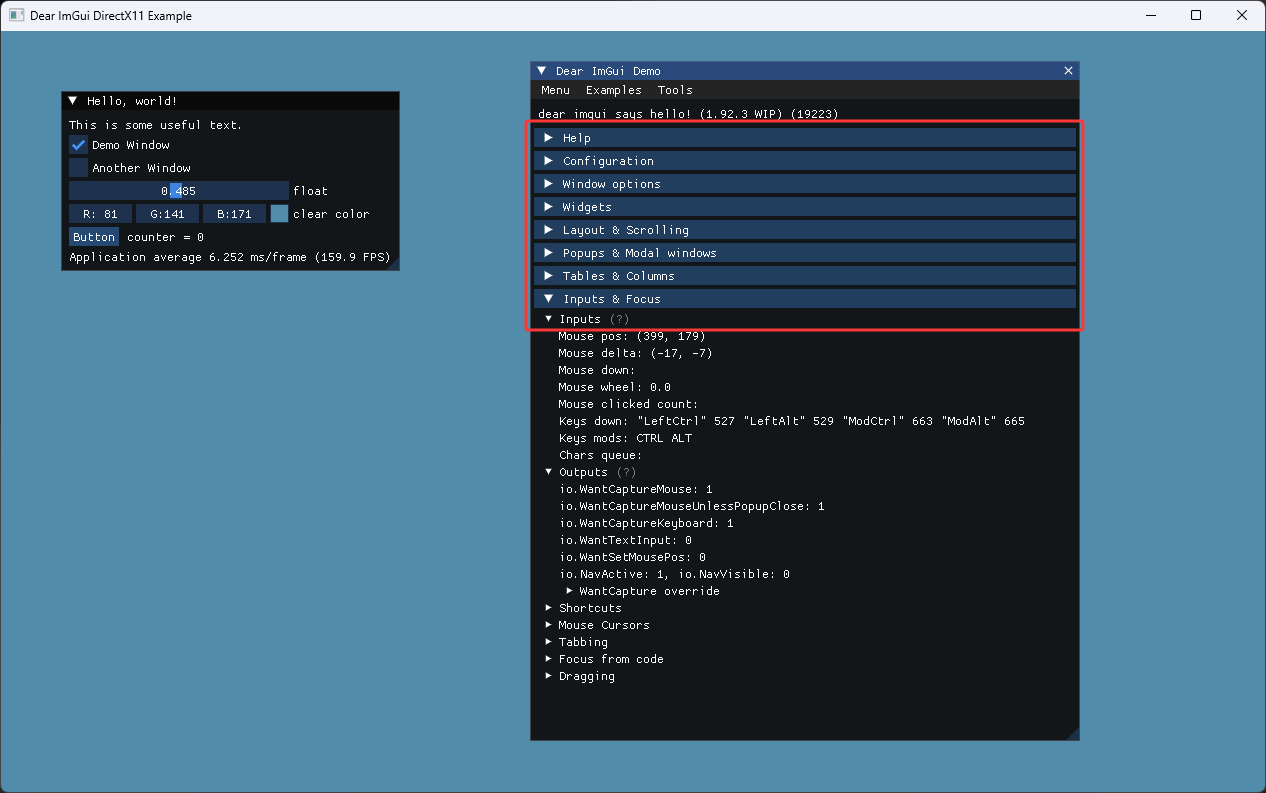Click the 'Mouse clicked count:' line
This screenshot has width=1266, height=793.
(628, 404)
